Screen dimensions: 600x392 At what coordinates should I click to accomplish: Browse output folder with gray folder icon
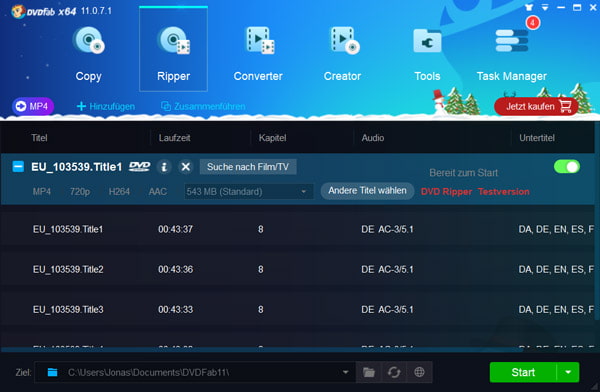point(369,372)
